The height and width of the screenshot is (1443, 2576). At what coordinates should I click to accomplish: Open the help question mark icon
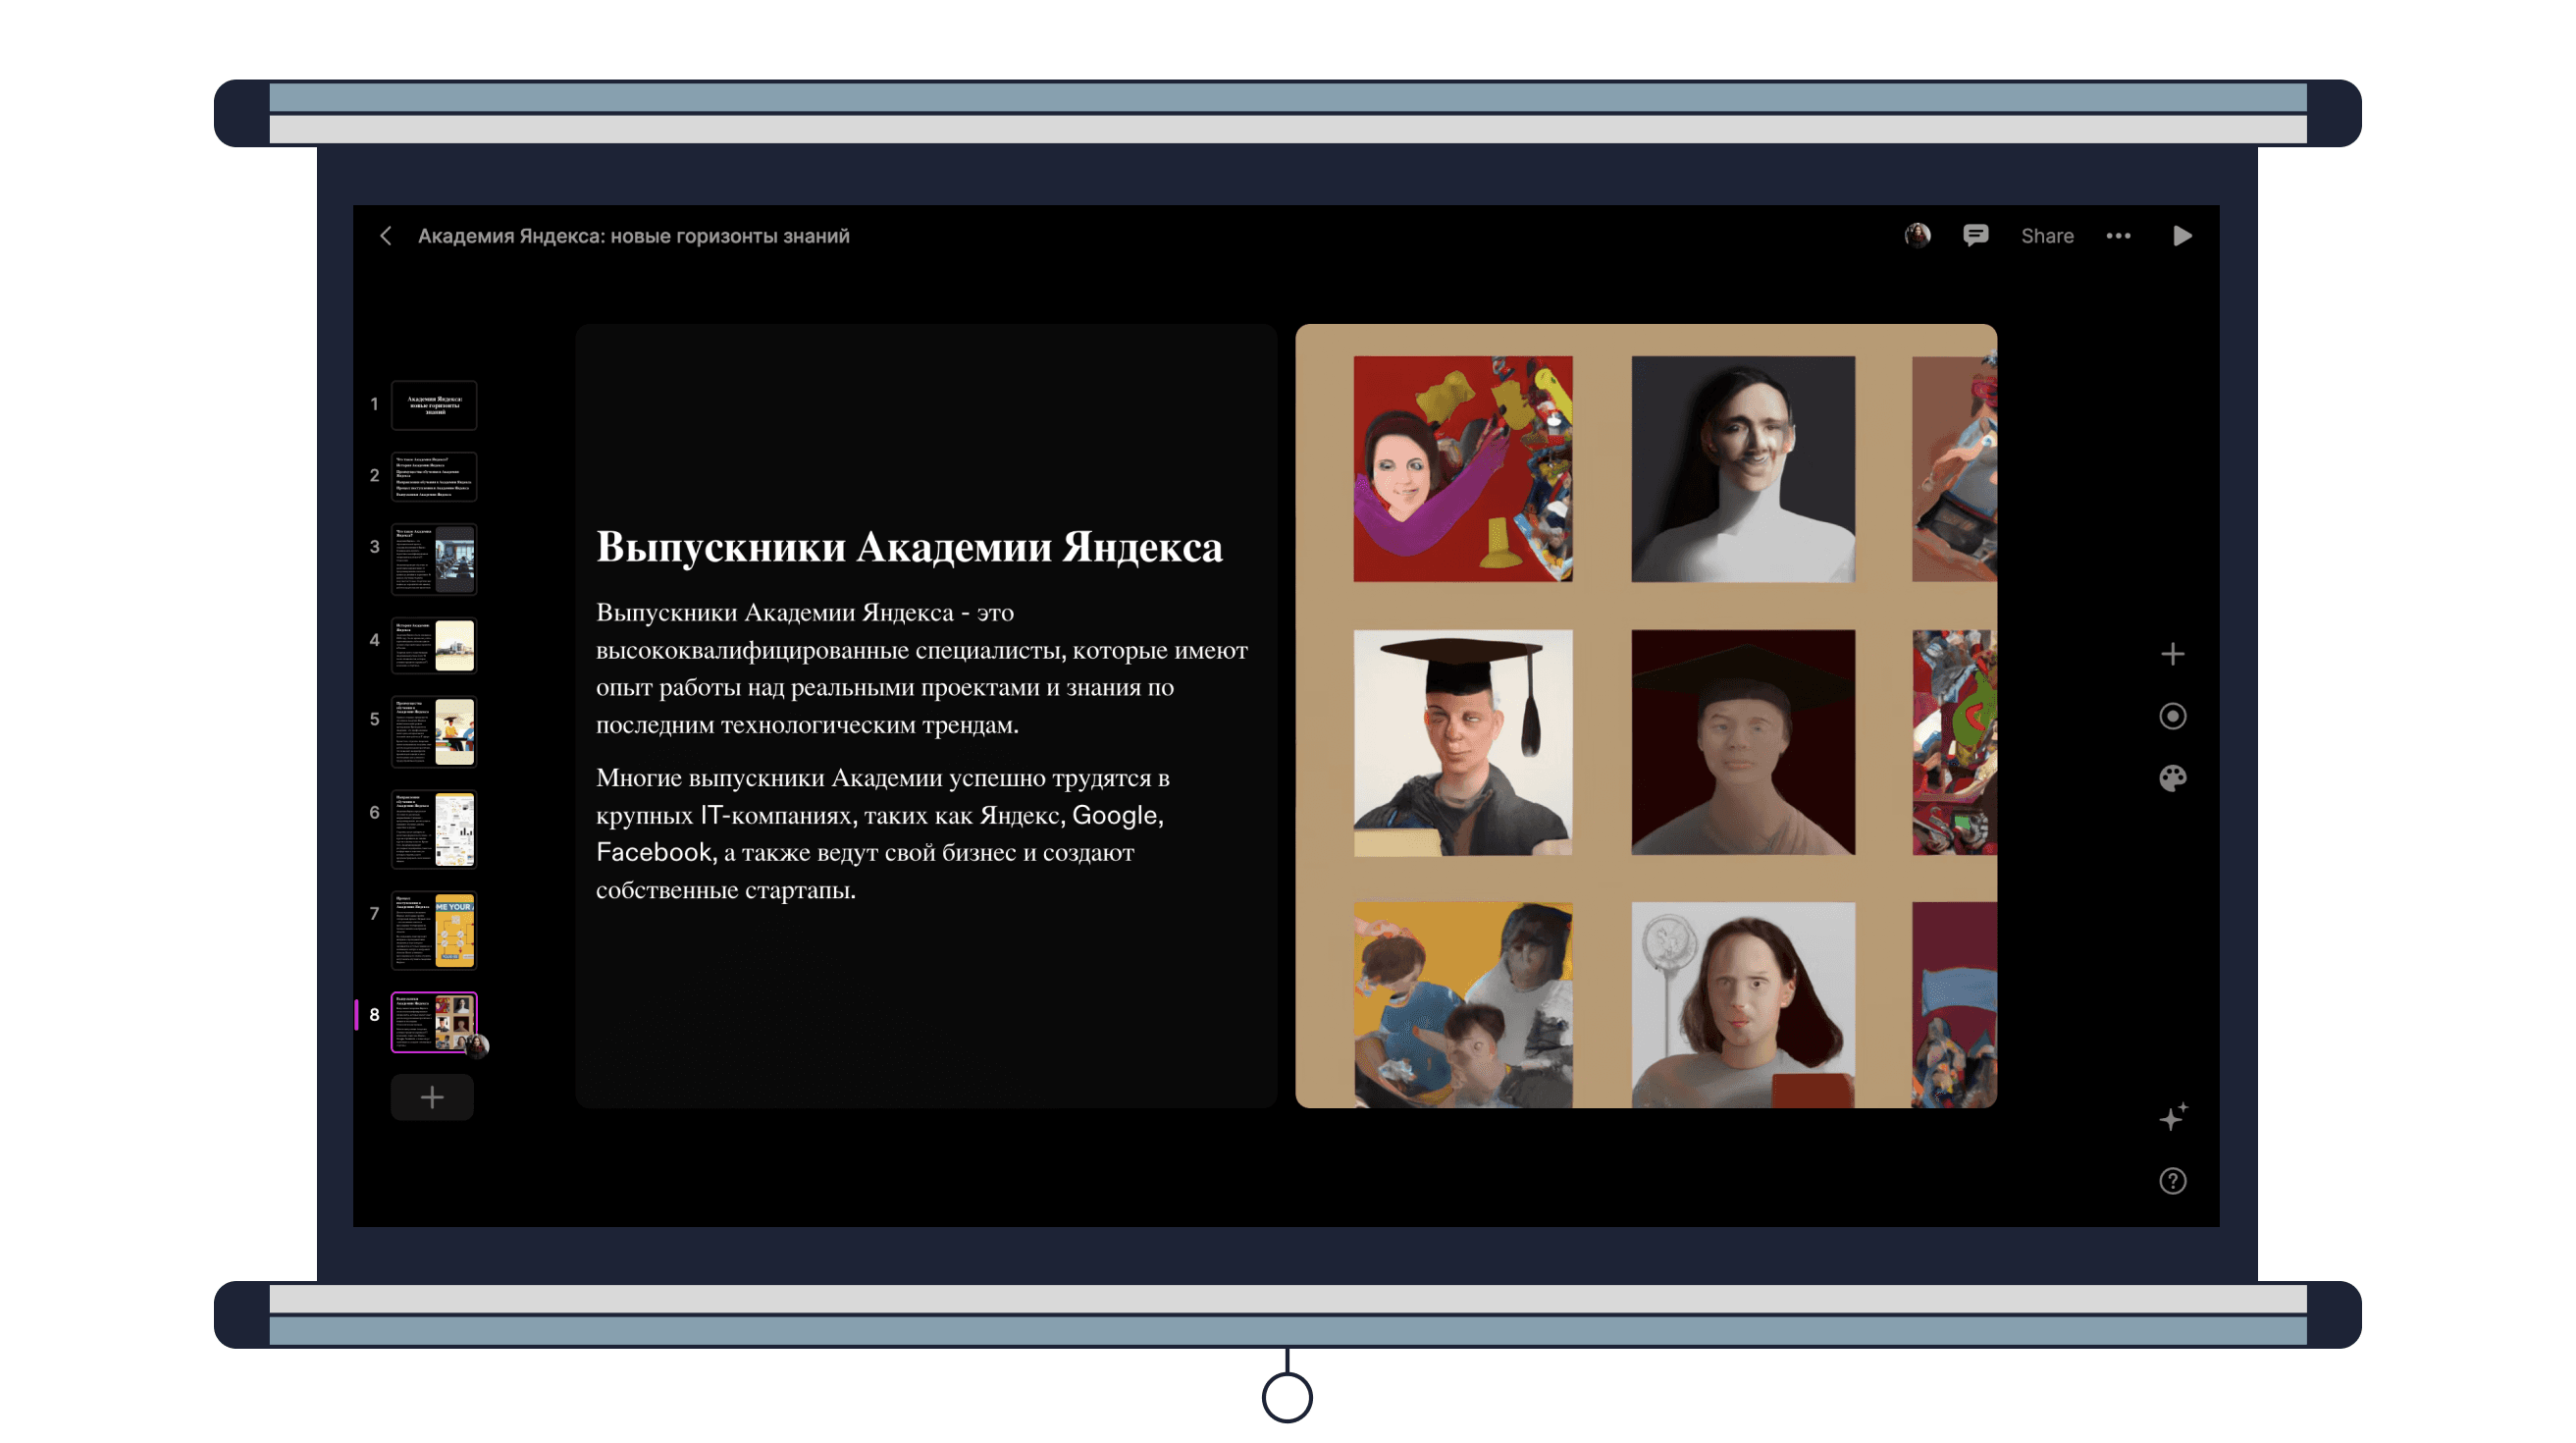2172,1181
